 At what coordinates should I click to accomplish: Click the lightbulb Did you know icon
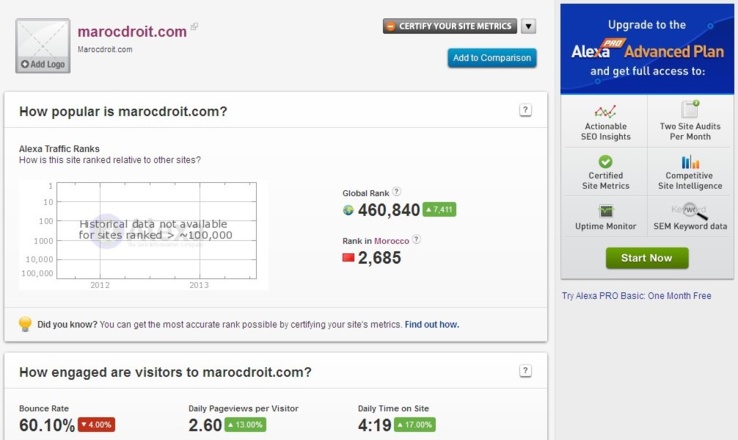[25, 324]
